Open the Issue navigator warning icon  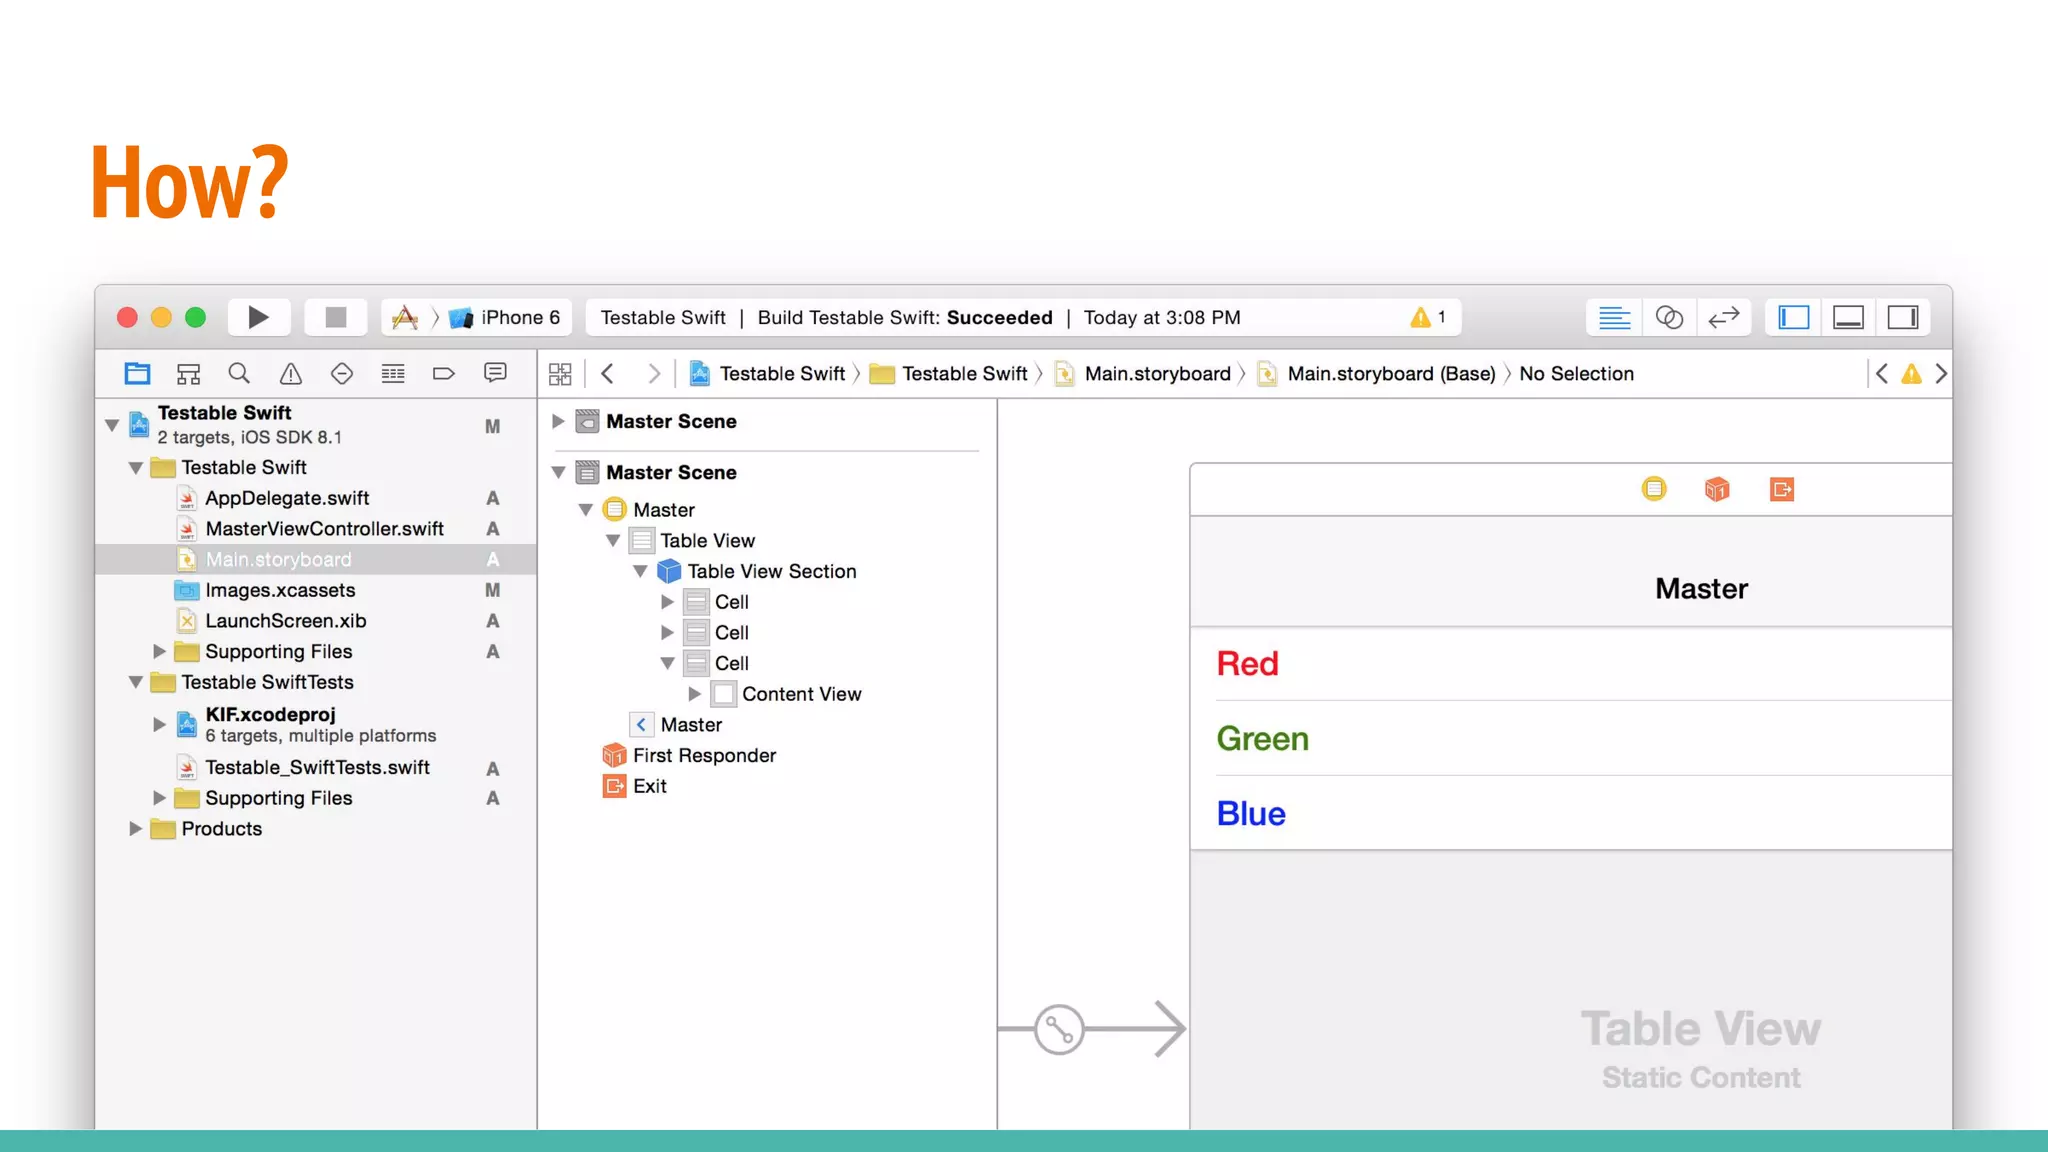290,374
